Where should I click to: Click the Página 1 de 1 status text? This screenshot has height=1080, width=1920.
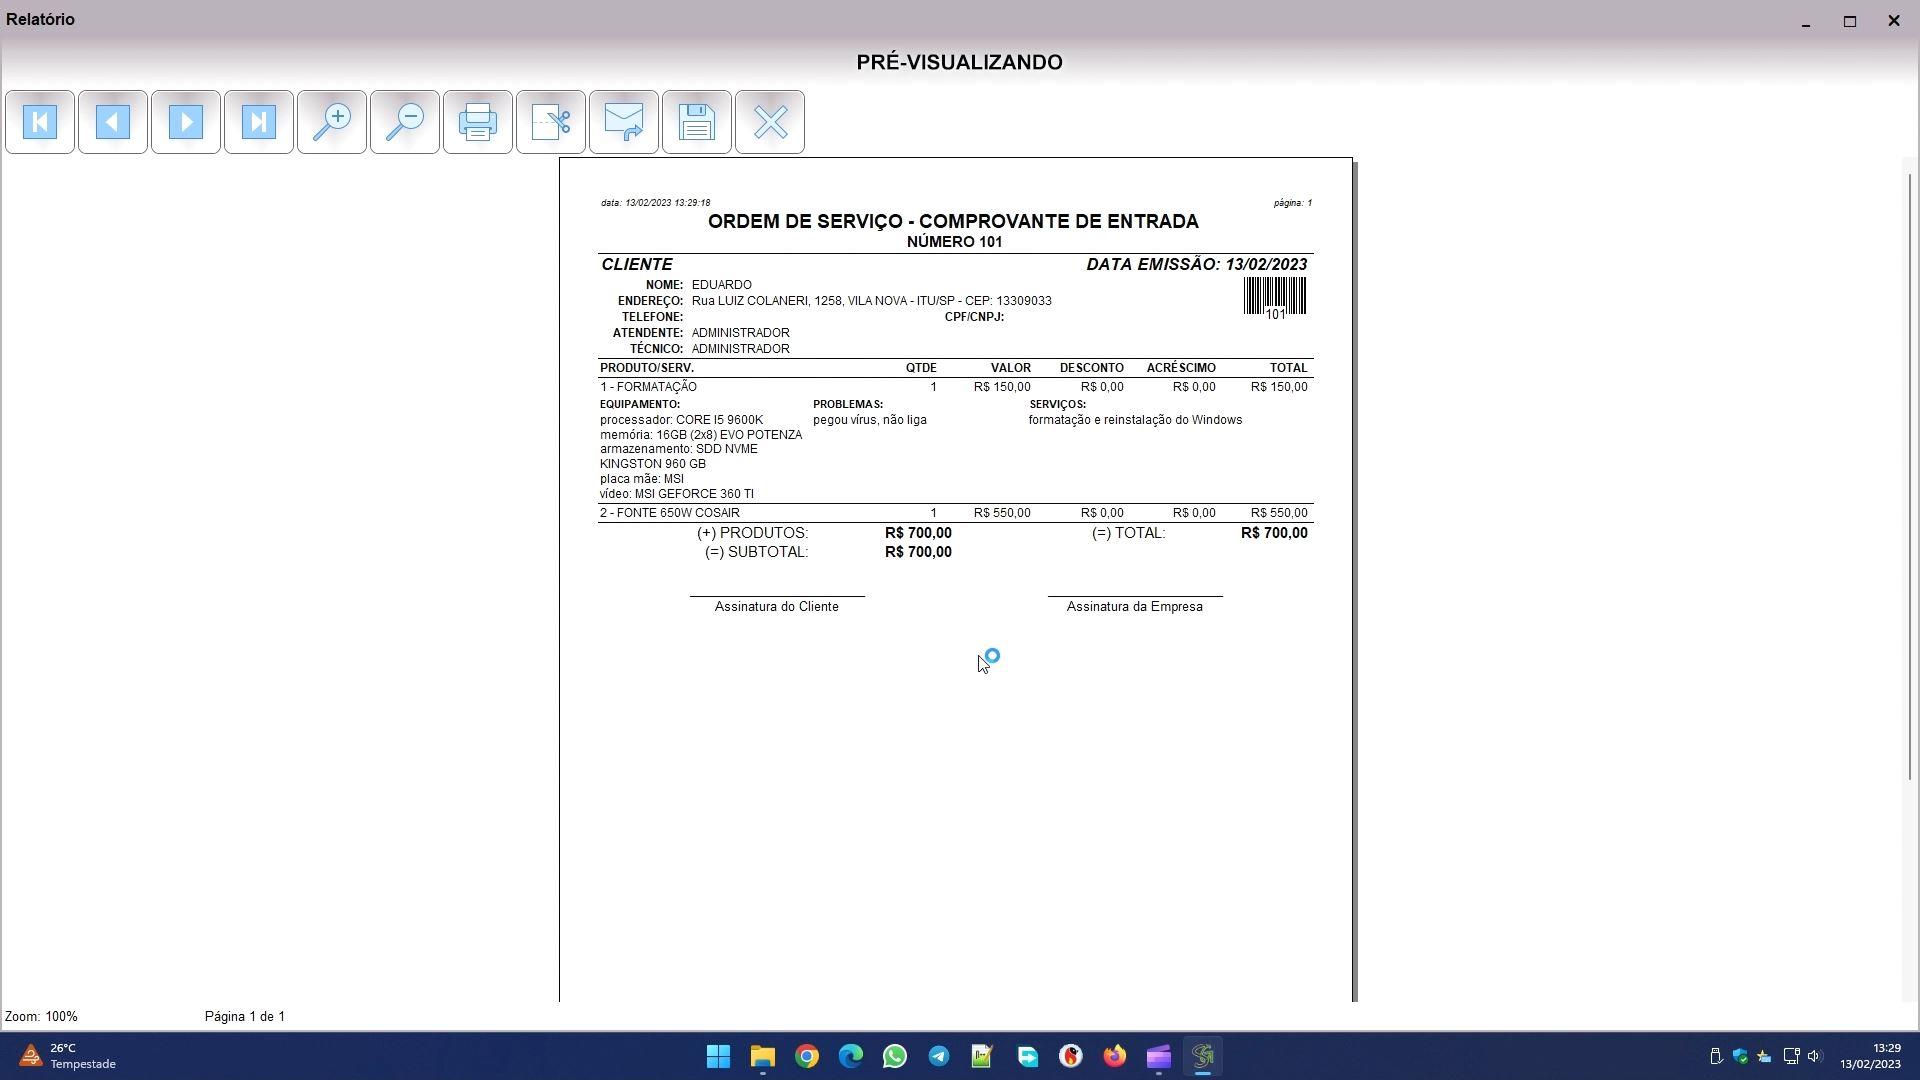click(x=245, y=1016)
